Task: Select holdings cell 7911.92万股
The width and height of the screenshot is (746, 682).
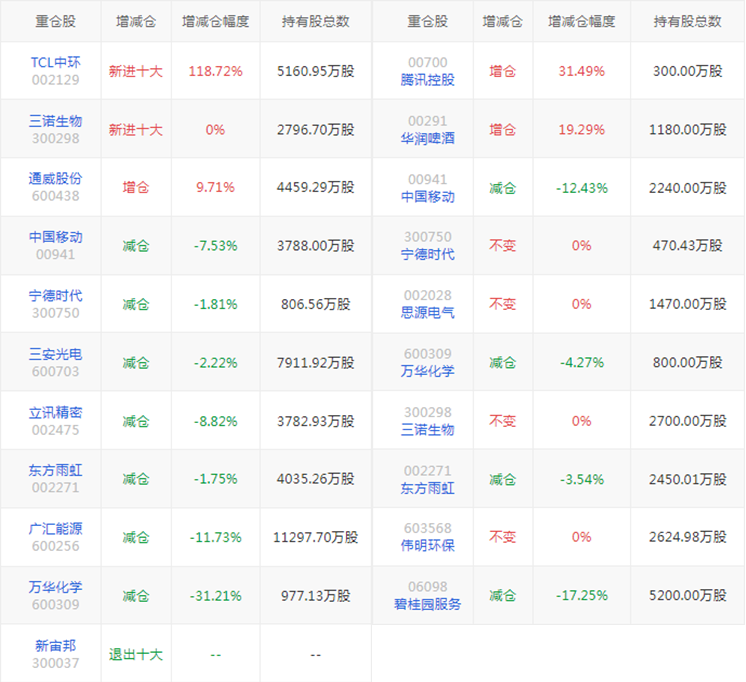Action: click(x=316, y=363)
